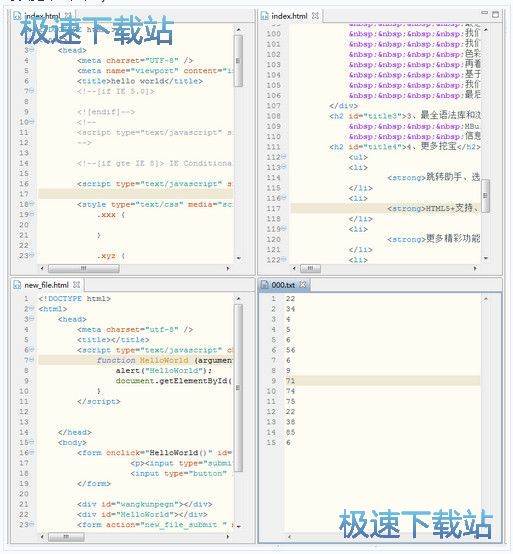Click the div id="wangkunpegn" line
The width and height of the screenshot is (513, 554).
point(145,504)
